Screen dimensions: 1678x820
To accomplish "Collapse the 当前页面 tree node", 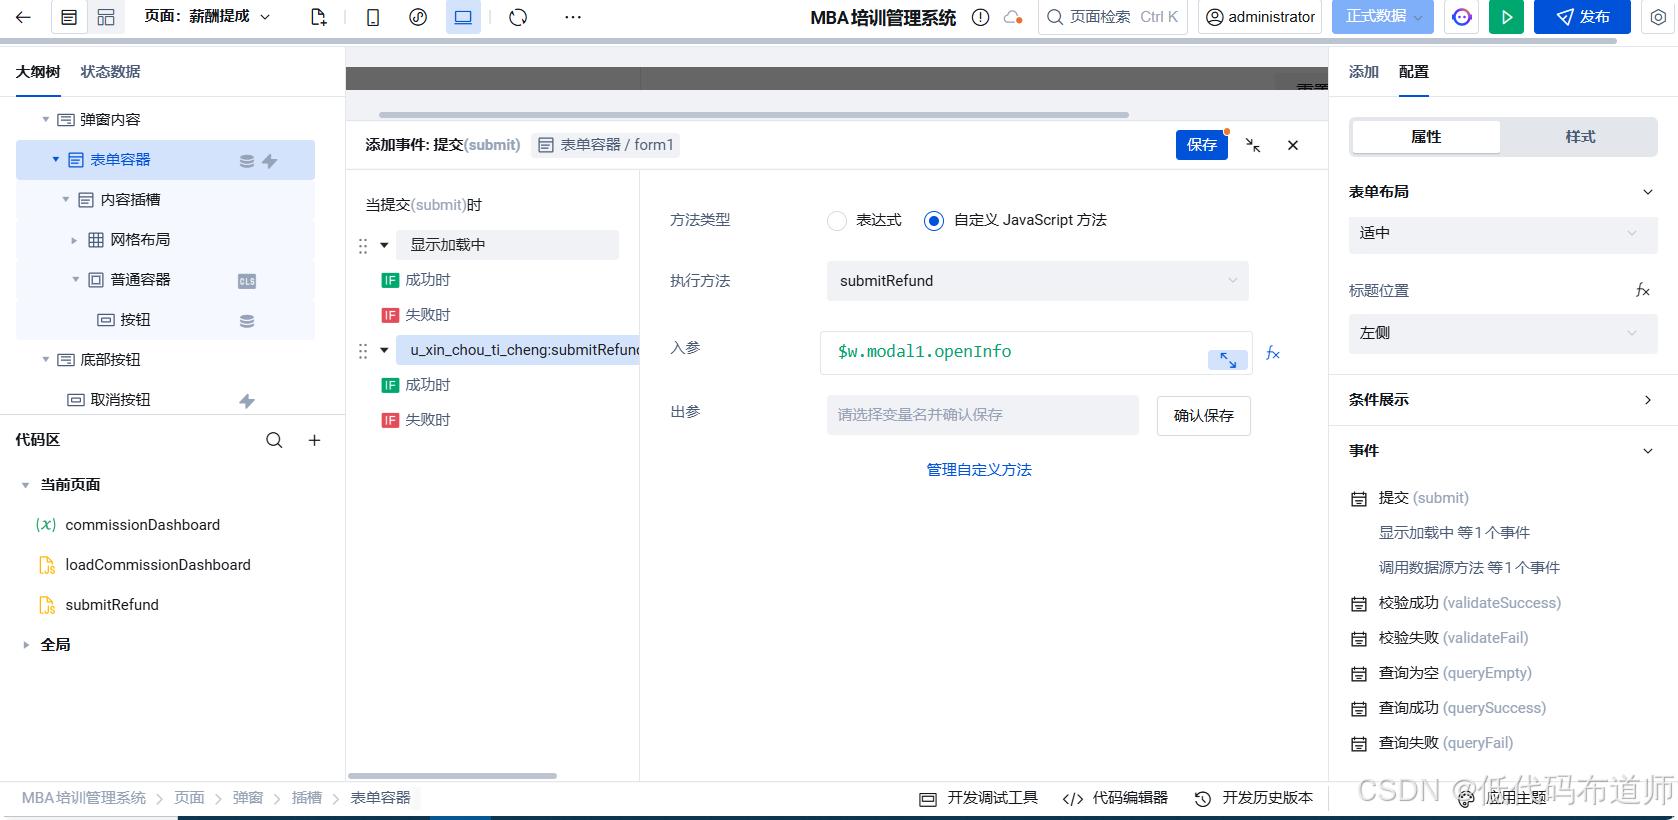I will [x=26, y=485].
